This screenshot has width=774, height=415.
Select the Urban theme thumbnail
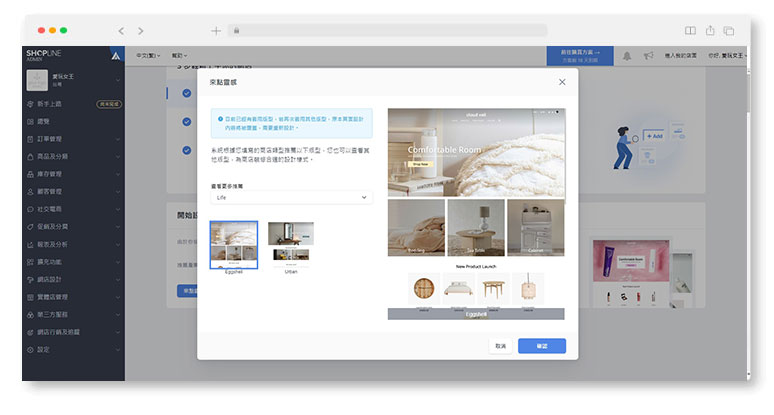tap(291, 242)
